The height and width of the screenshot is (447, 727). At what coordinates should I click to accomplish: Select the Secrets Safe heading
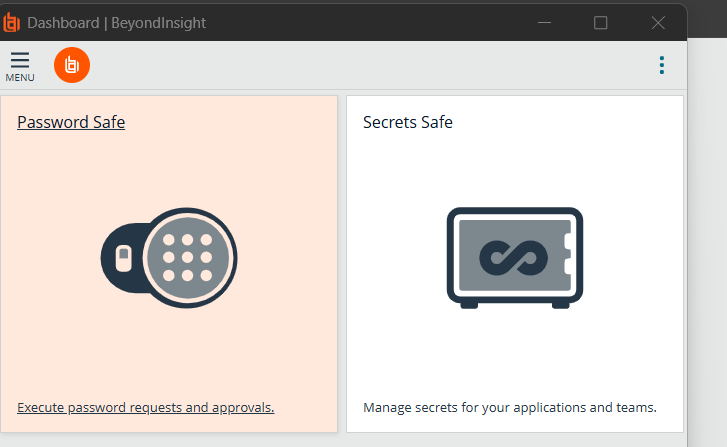pos(408,122)
